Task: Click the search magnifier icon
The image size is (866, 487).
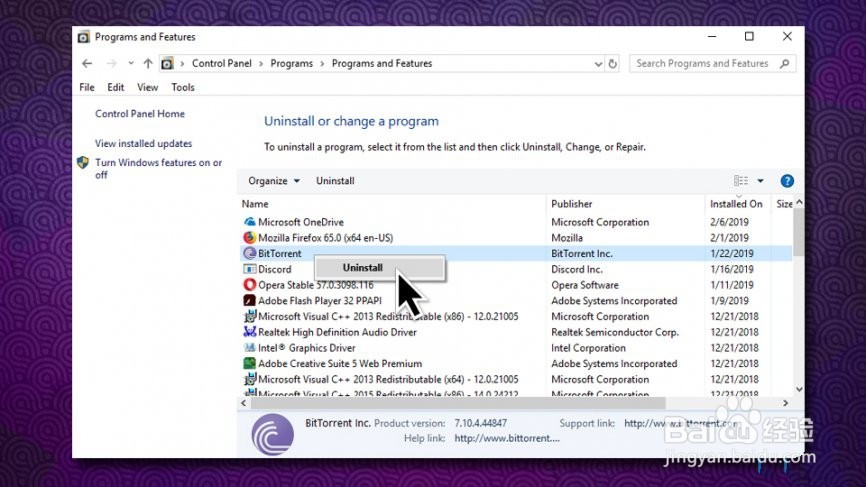Action: point(784,63)
